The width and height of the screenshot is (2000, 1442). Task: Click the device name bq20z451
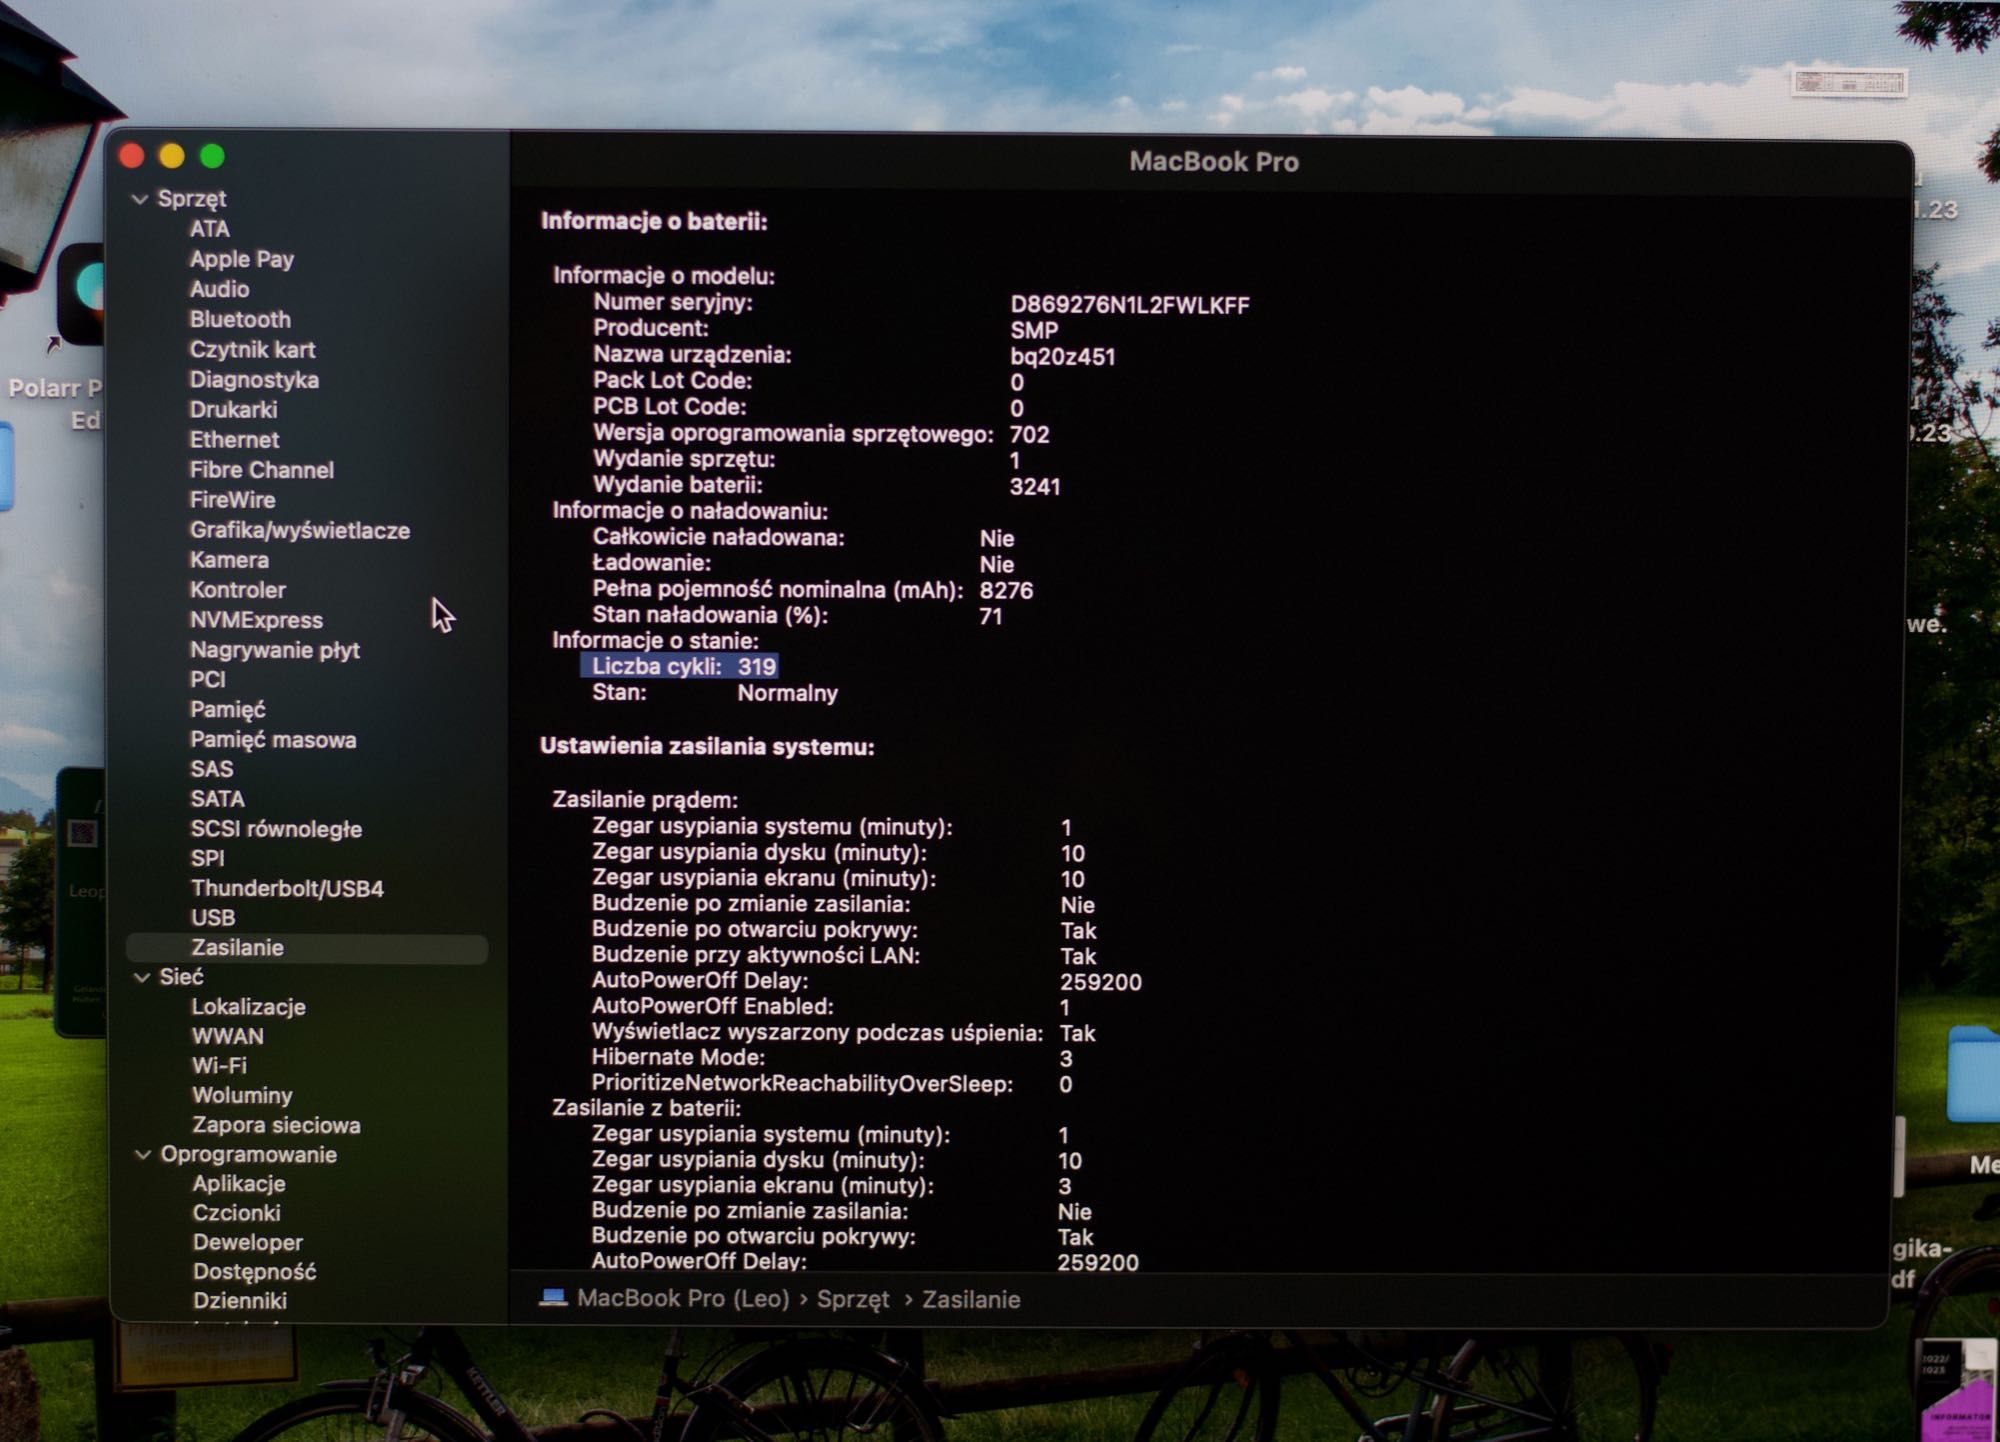click(1062, 357)
